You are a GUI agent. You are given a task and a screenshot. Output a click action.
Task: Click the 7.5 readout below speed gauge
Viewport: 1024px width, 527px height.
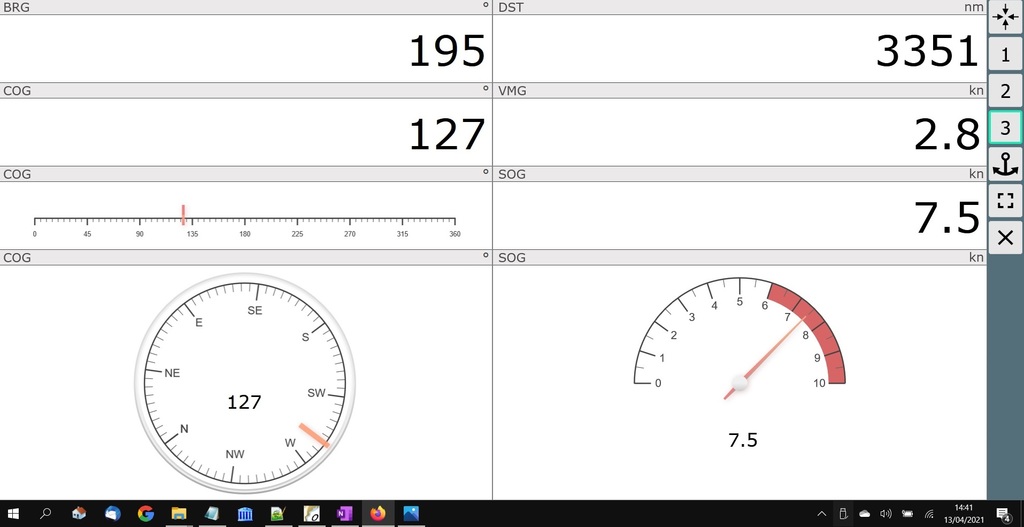coord(743,440)
